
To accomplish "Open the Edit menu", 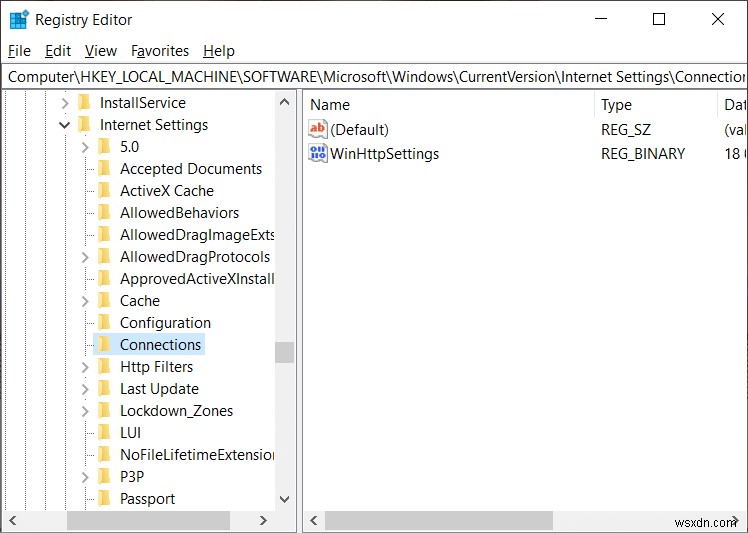I will [x=58, y=51].
